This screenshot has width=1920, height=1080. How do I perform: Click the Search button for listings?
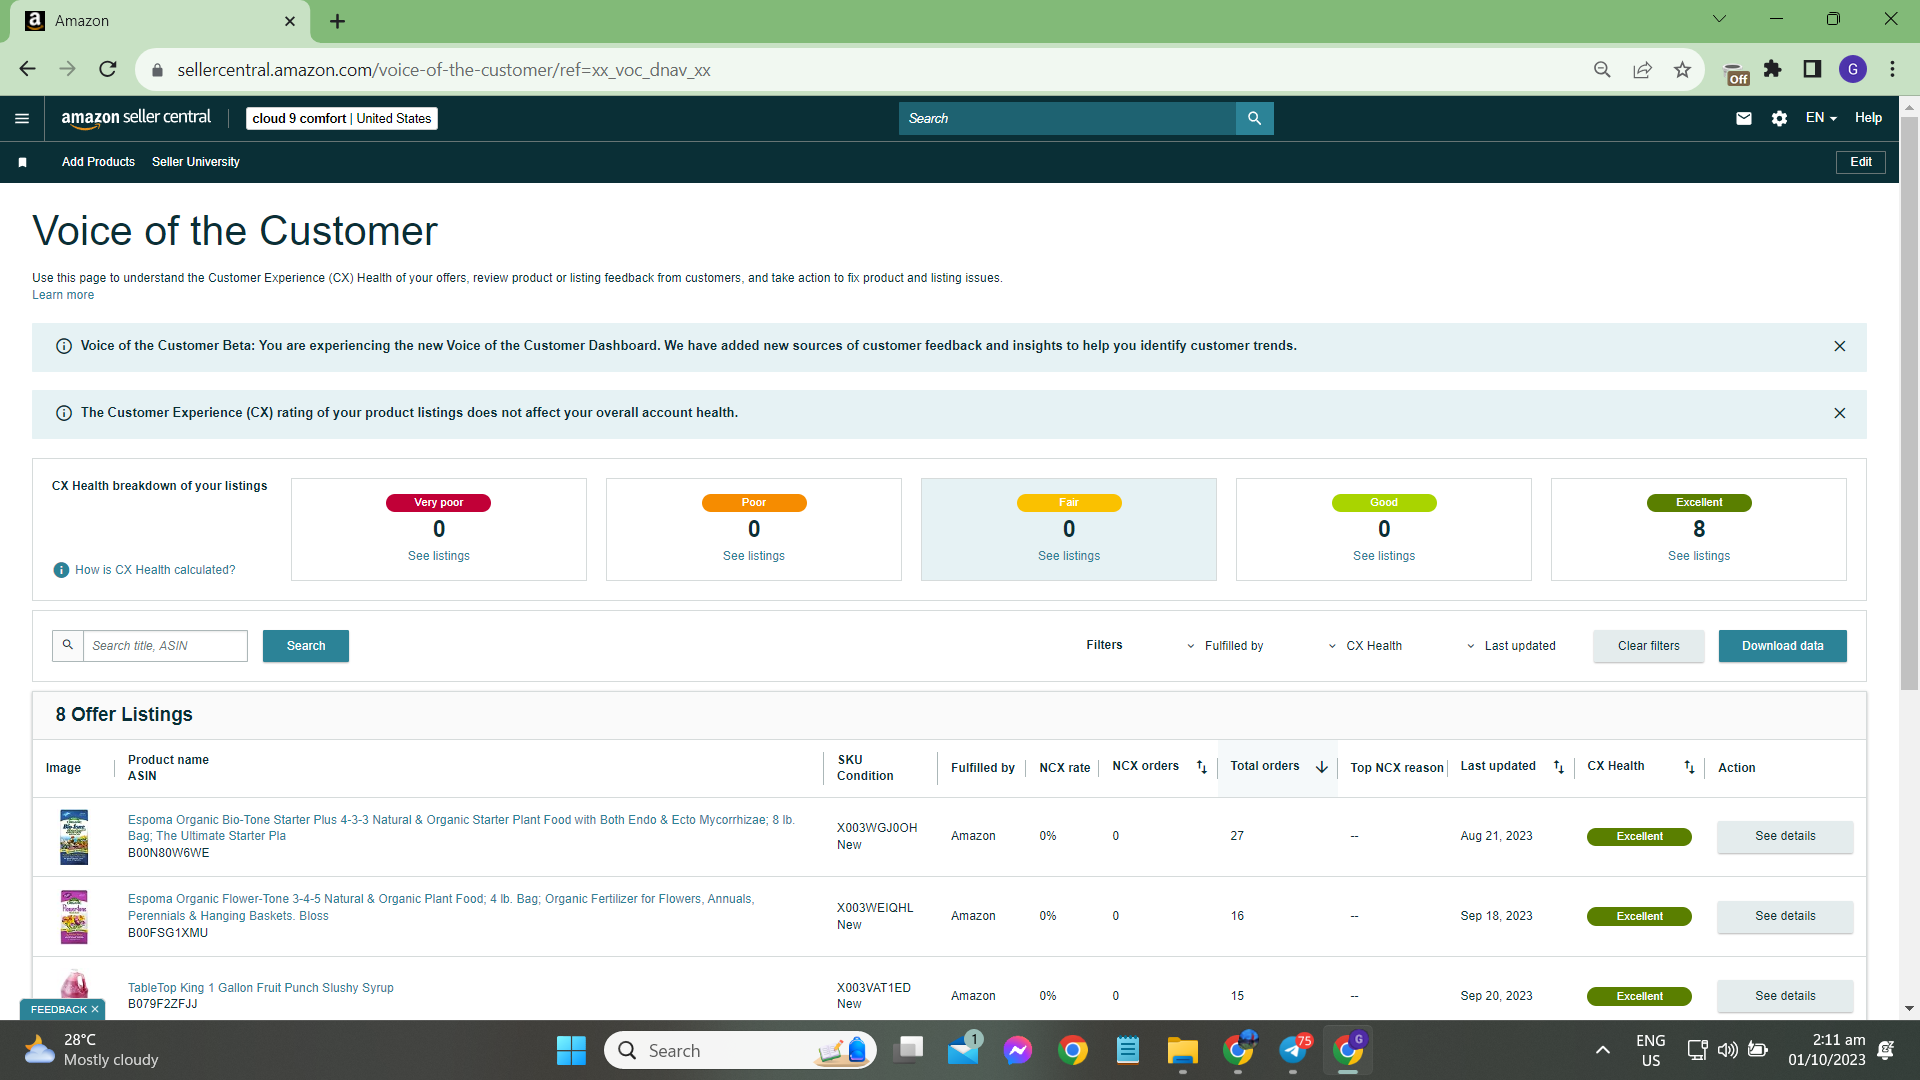click(306, 646)
